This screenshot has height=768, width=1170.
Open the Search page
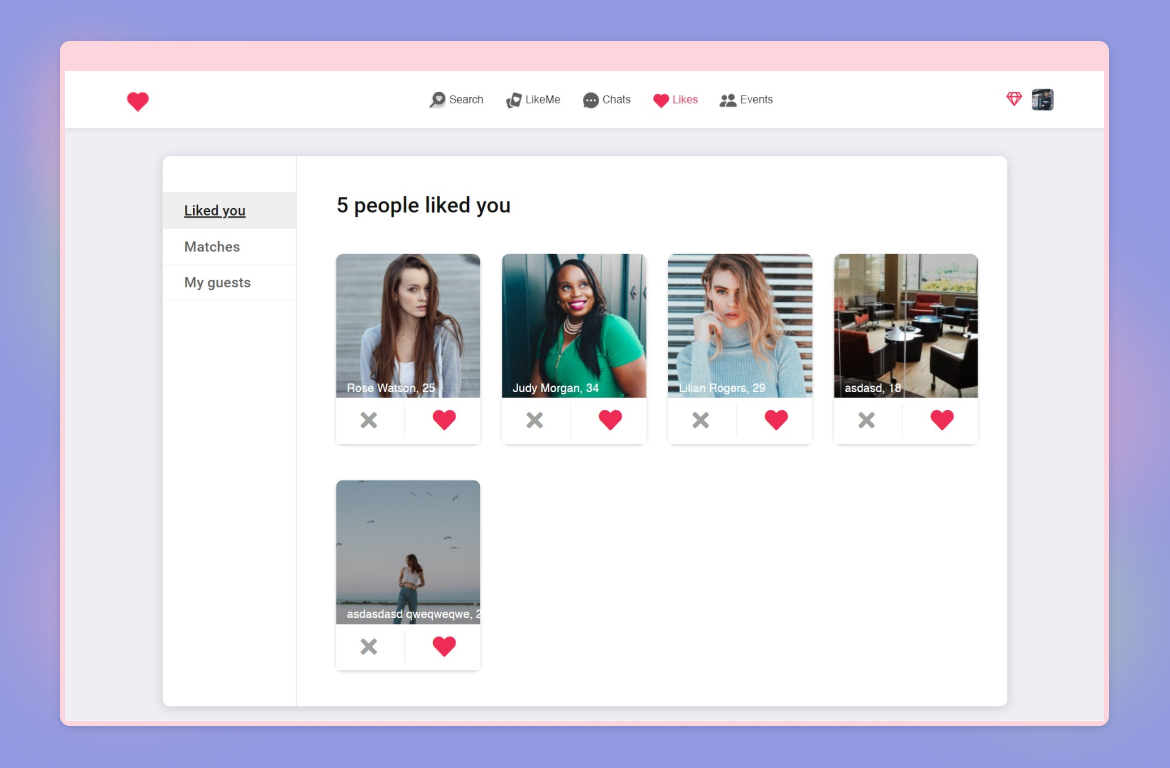point(457,100)
